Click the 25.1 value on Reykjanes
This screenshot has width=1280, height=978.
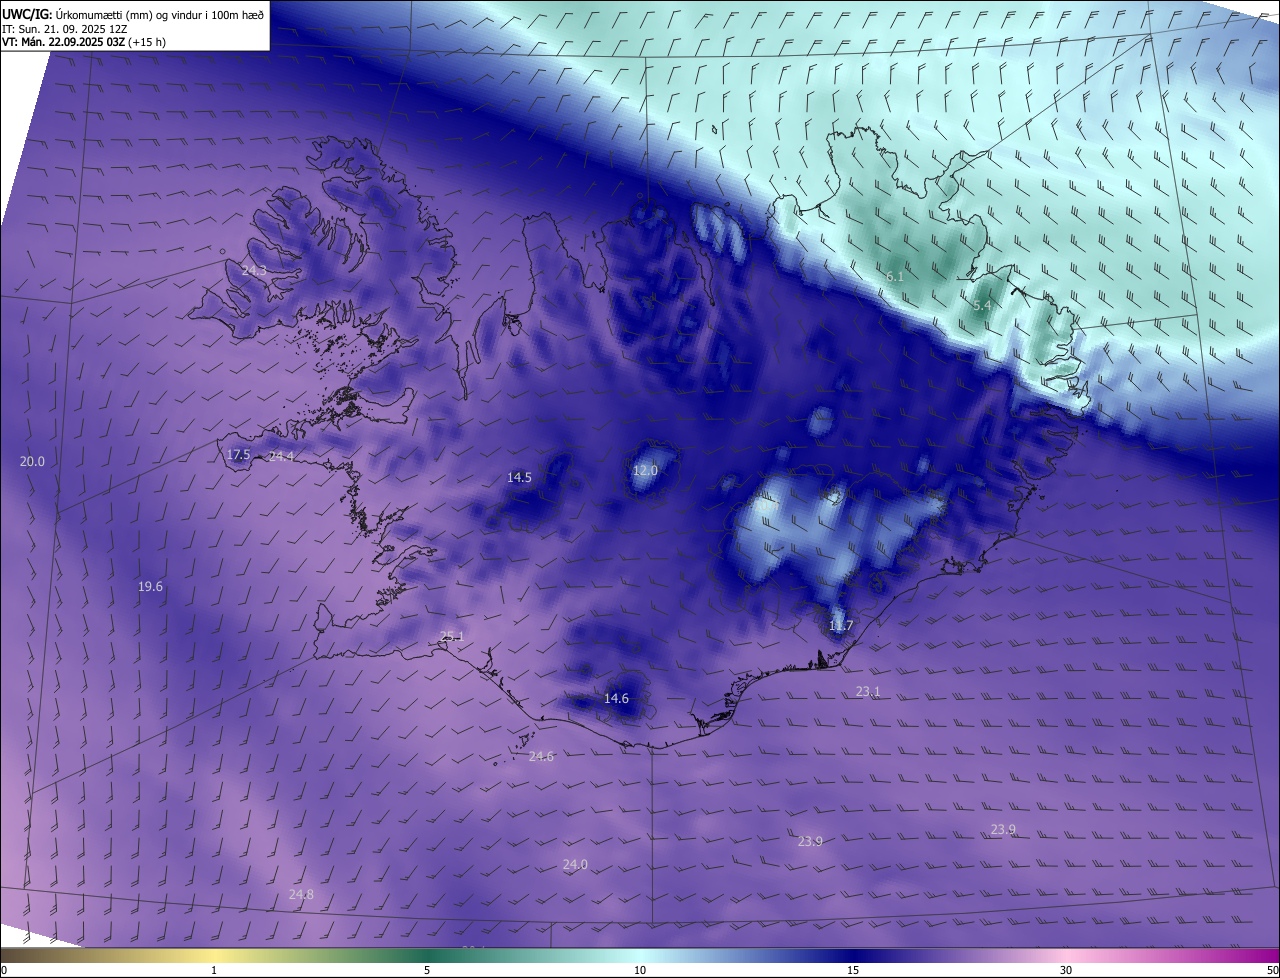click(453, 636)
